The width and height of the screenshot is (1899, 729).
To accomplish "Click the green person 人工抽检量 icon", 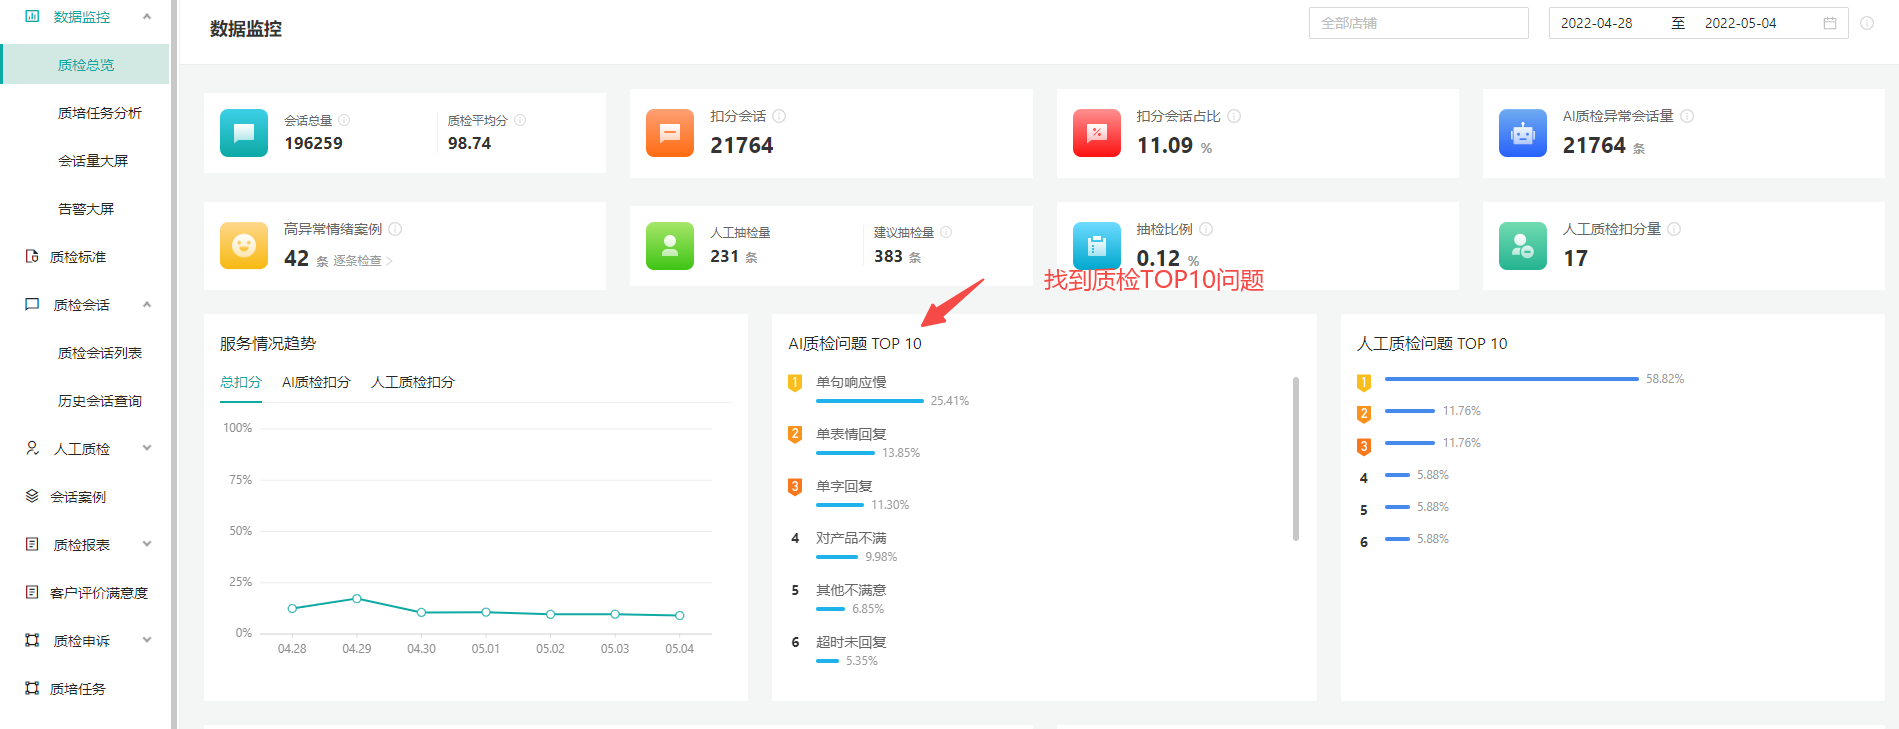I will pos(670,246).
